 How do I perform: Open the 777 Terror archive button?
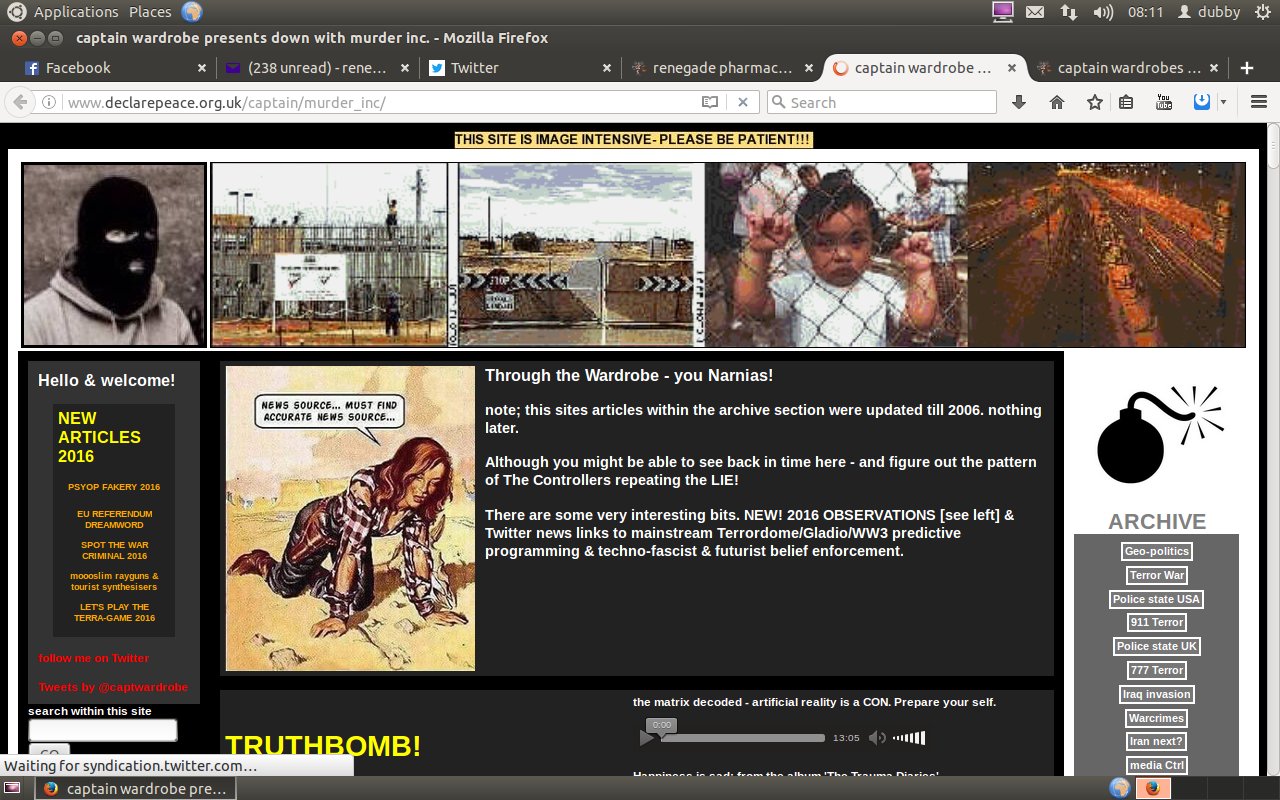(x=1156, y=670)
